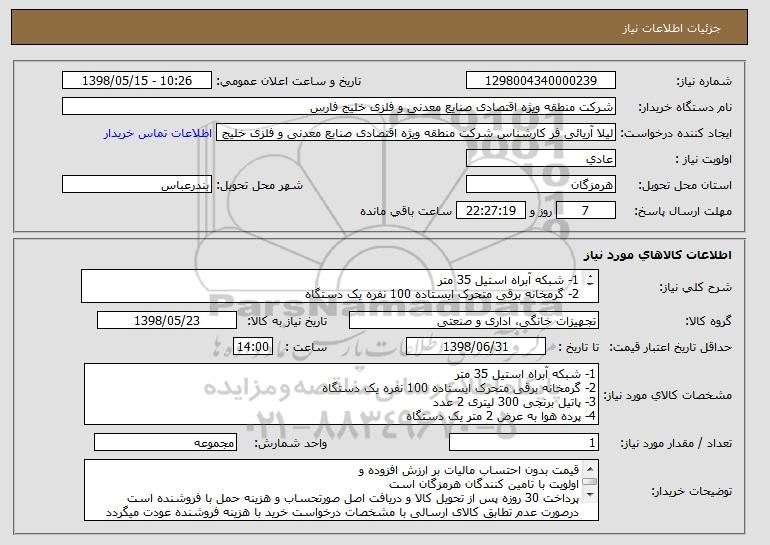Click down arrow of توضیحات خریدار scrollbar
The image size is (770, 545).
click(590, 494)
